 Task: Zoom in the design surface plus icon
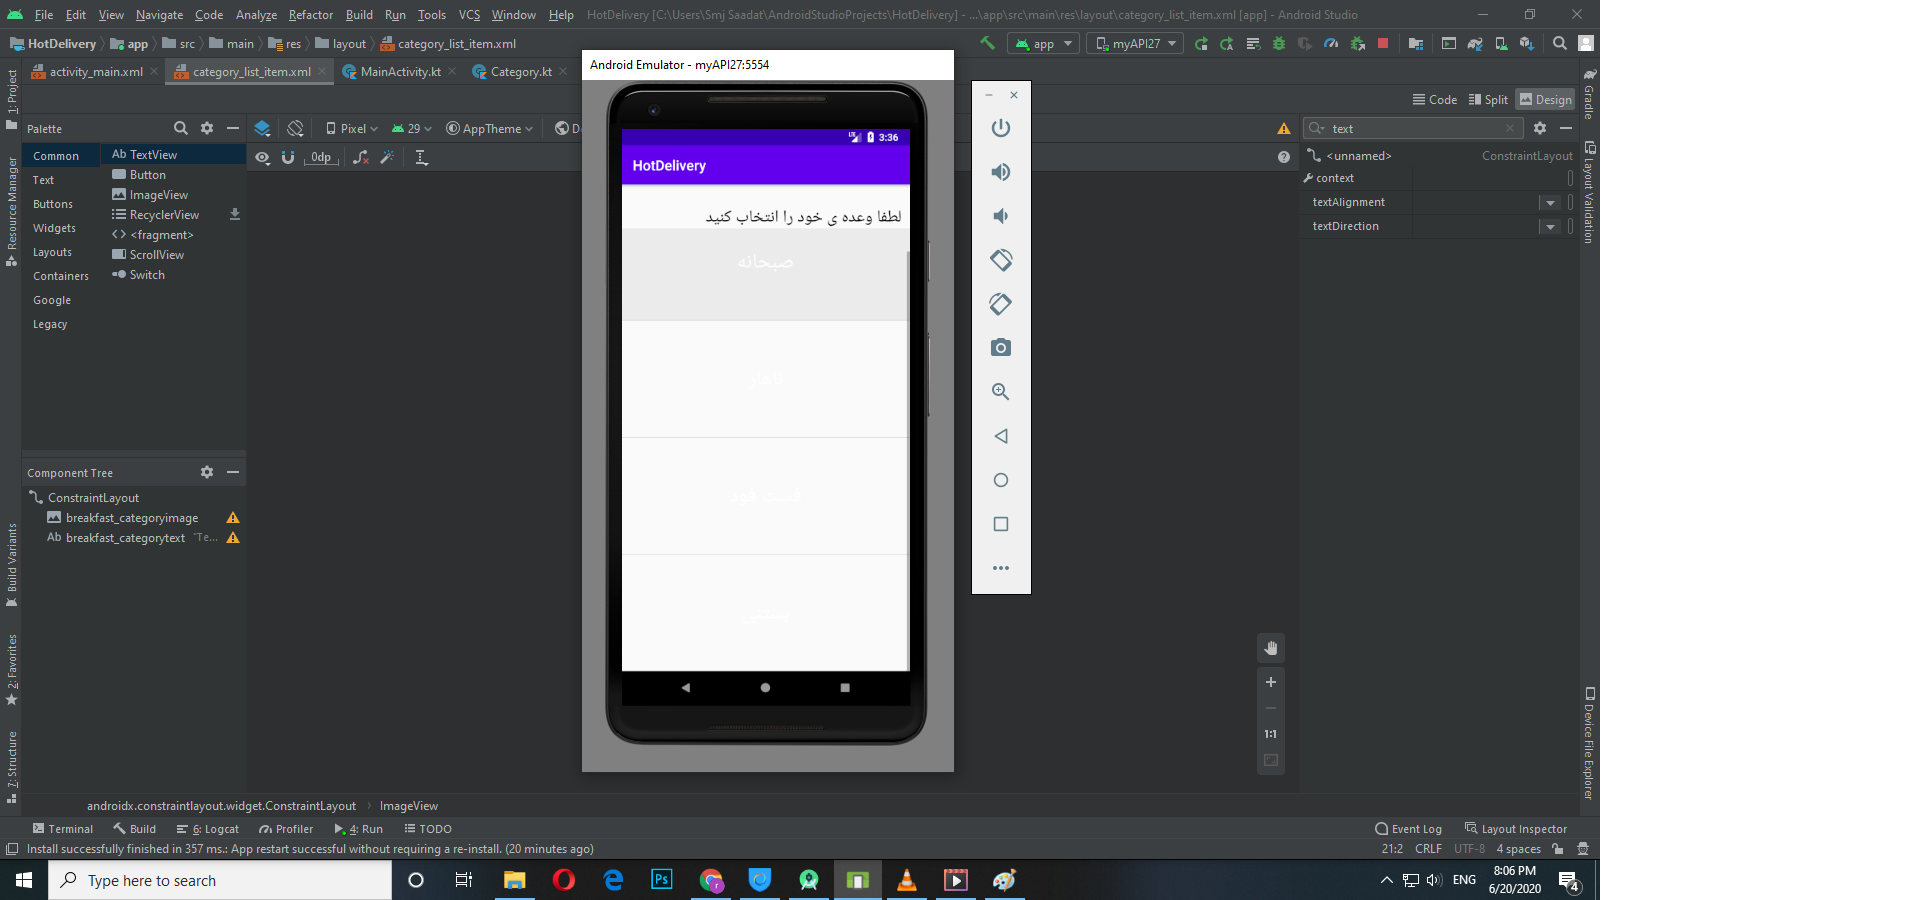click(x=1271, y=682)
